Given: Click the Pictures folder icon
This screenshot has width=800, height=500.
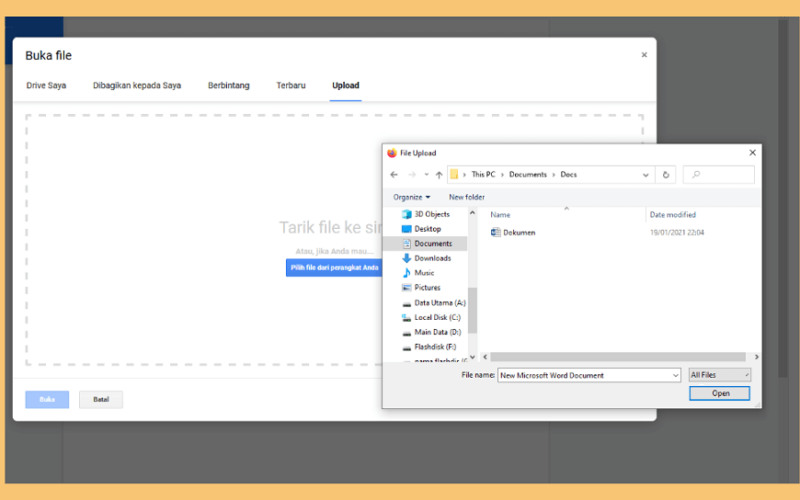Looking at the screenshot, I should pyautogui.click(x=407, y=288).
